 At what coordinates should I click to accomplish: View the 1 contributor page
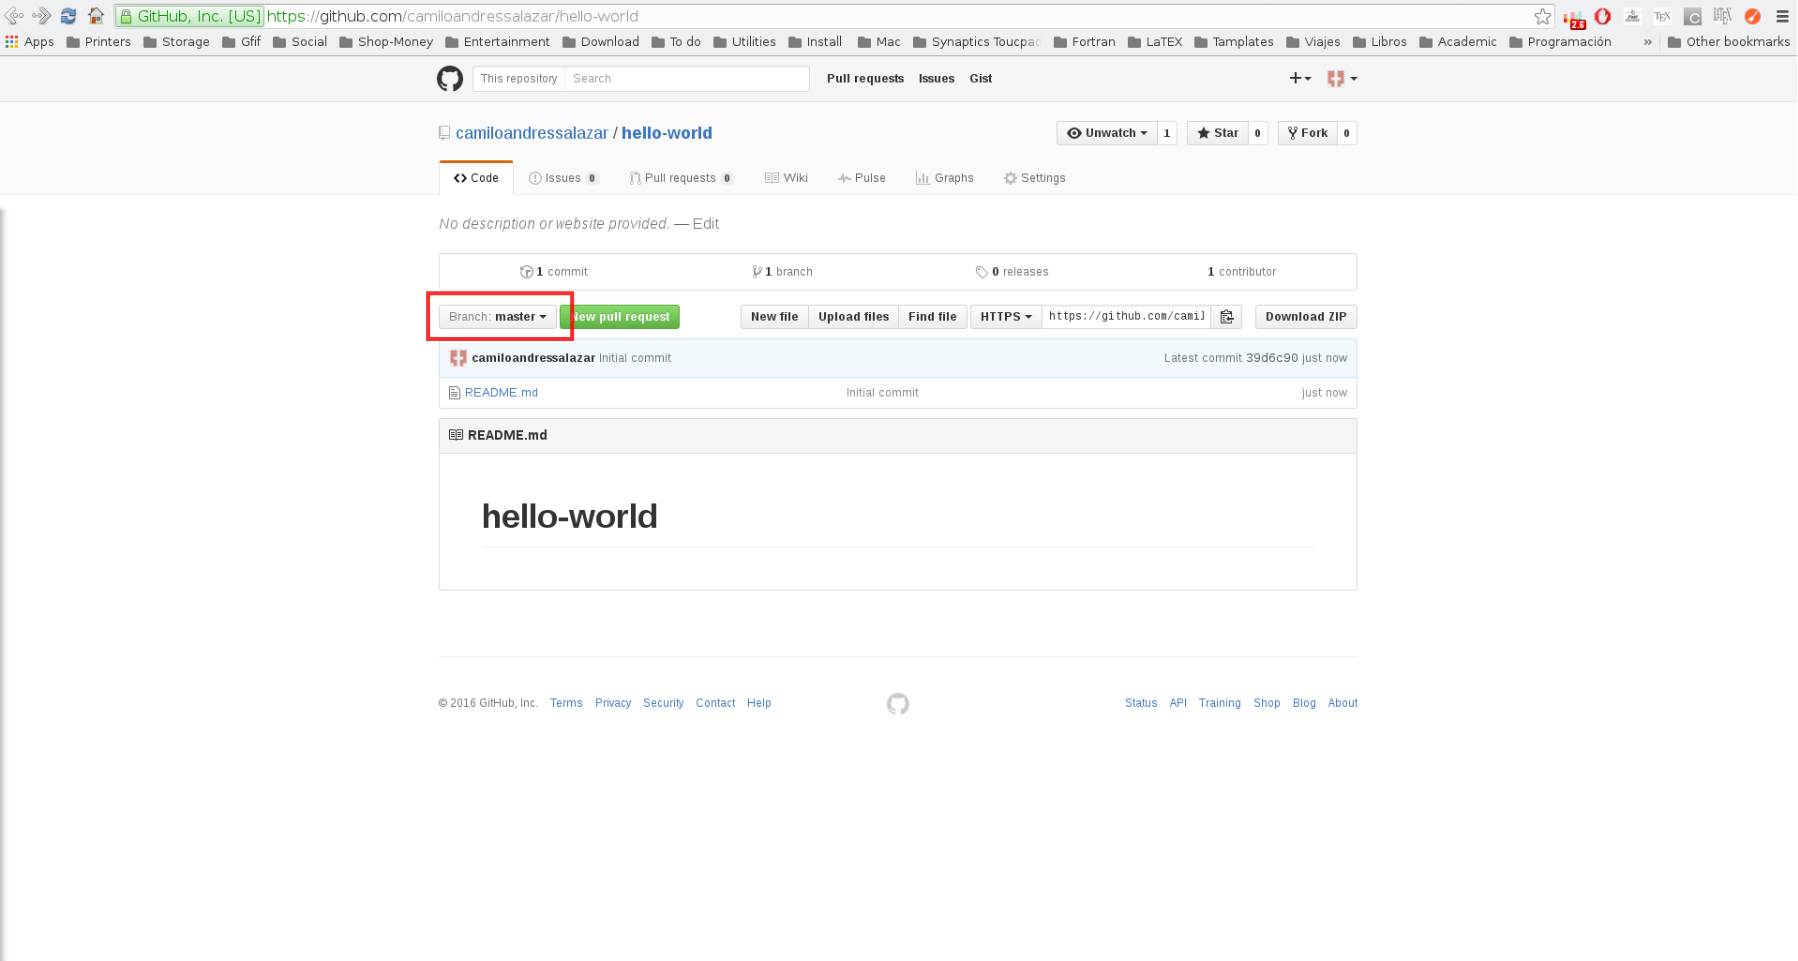pos(1242,272)
